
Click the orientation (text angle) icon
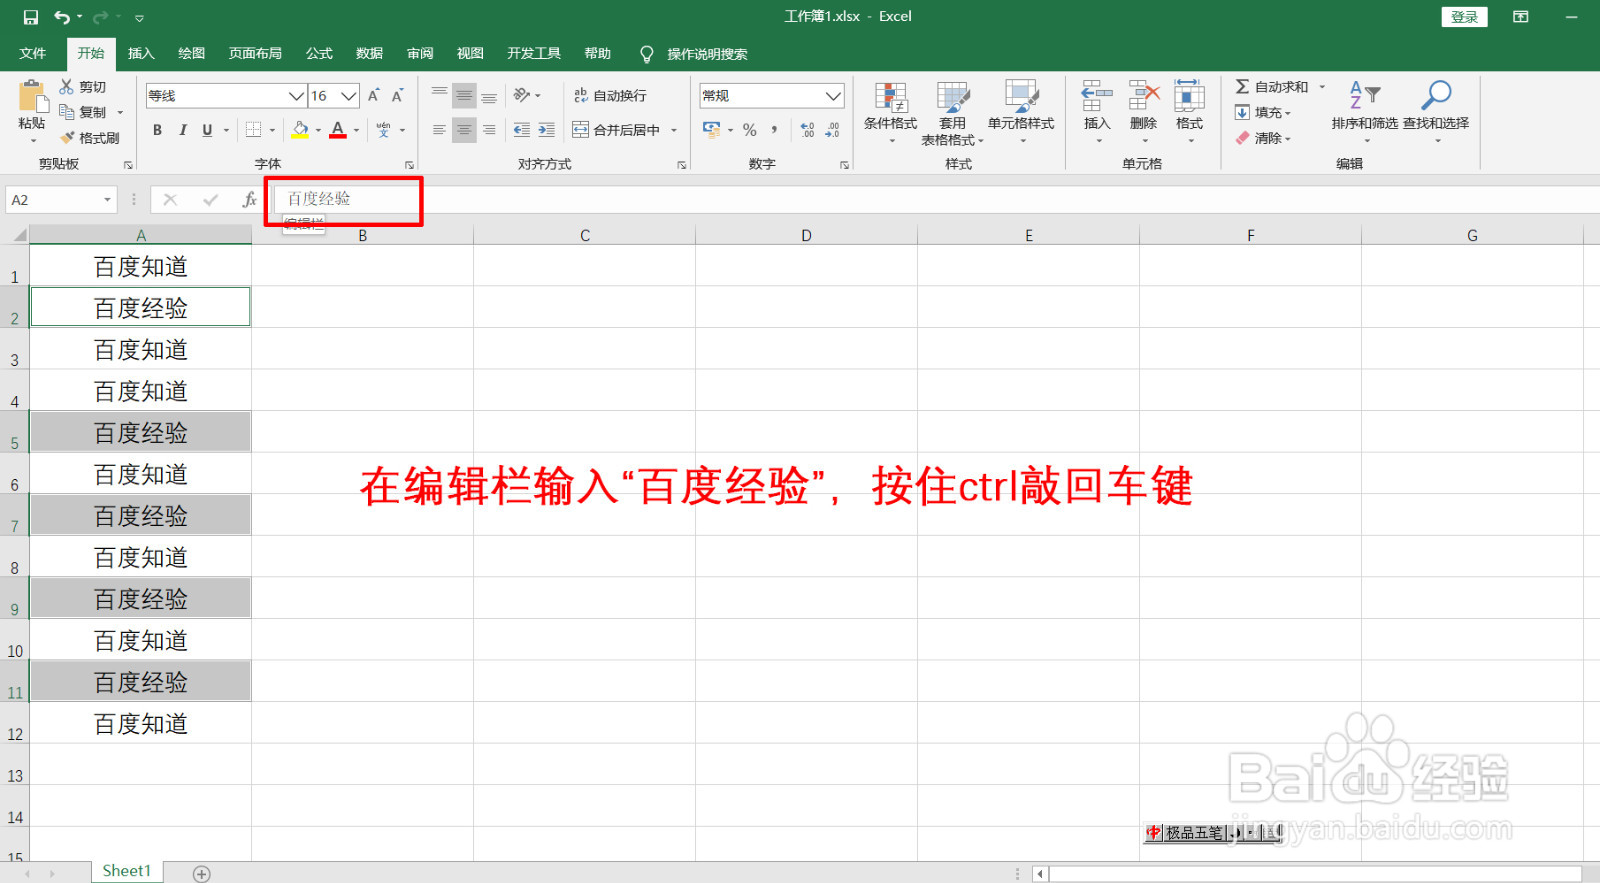pos(522,96)
